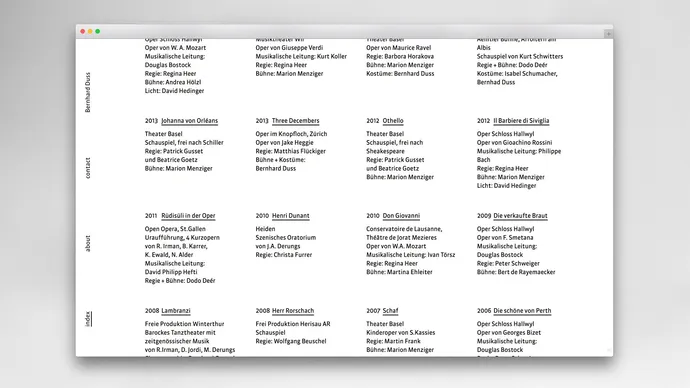Image resolution: width=690 pixels, height=388 pixels.
Task: Open the Don Giovanni link
Action: click(401, 216)
